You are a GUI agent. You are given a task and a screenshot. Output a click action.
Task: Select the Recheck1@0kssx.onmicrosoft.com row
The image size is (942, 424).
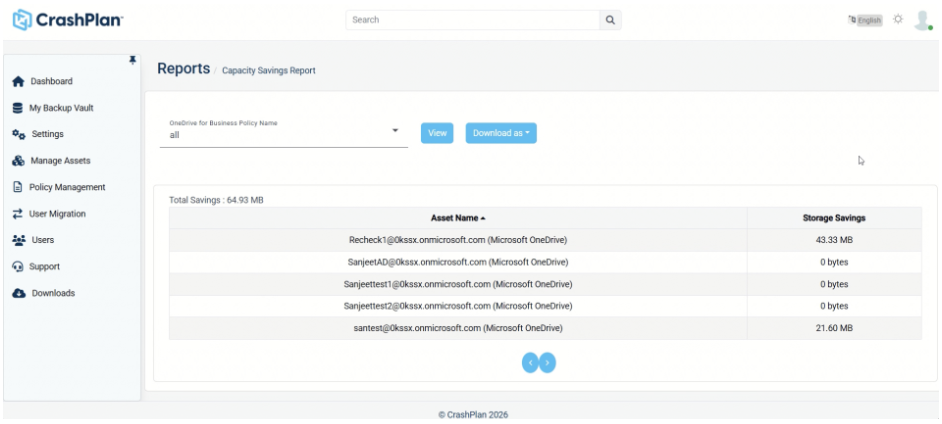tap(545, 240)
